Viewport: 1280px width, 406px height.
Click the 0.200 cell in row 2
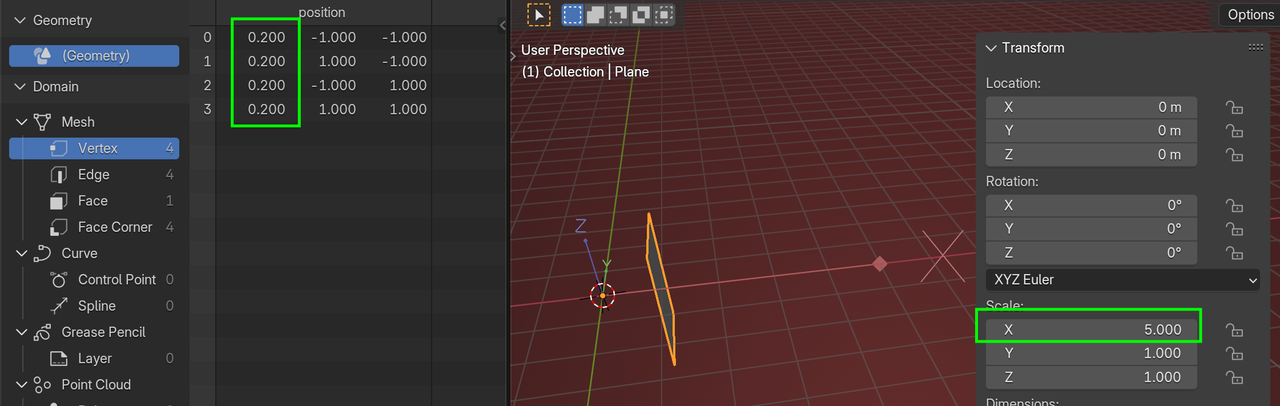266,85
